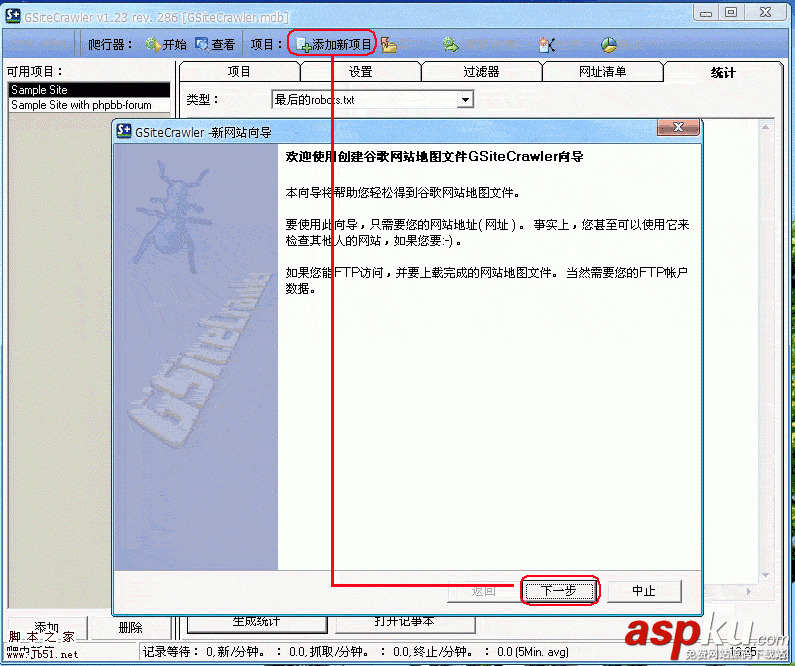The width and height of the screenshot is (795, 666).
Task: Click the scroll-down arrow of statistics pane
Action: point(766,575)
